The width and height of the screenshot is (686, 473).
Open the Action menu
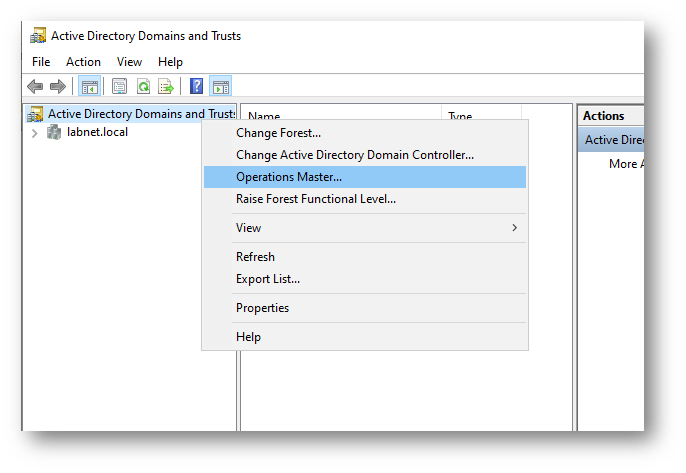click(83, 62)
